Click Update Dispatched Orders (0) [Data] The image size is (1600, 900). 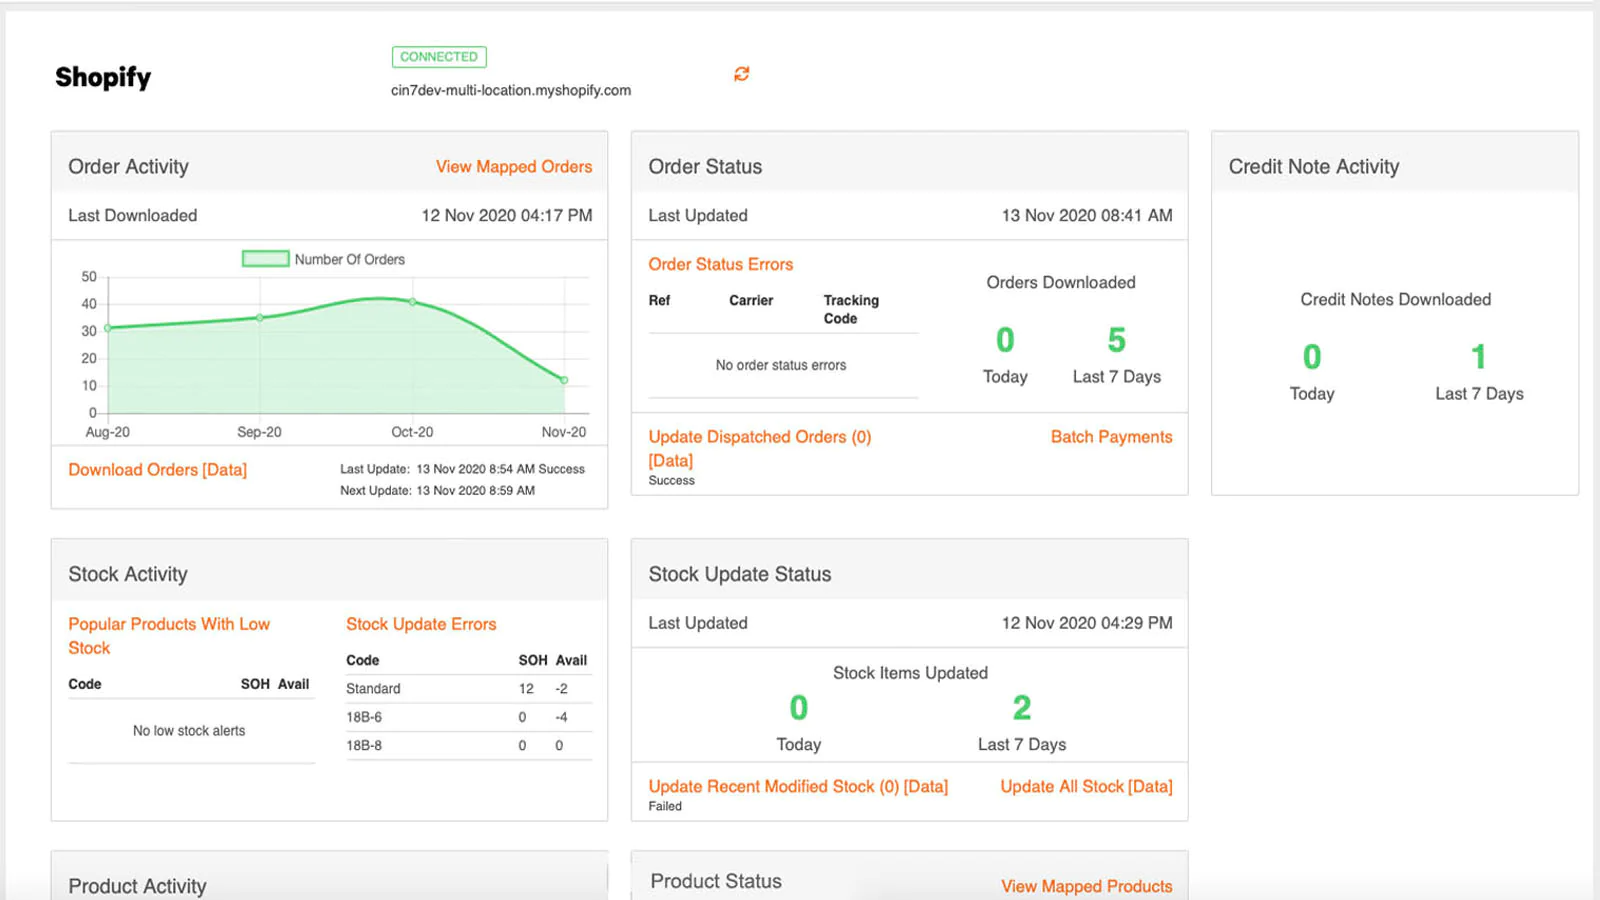point(759,438)
